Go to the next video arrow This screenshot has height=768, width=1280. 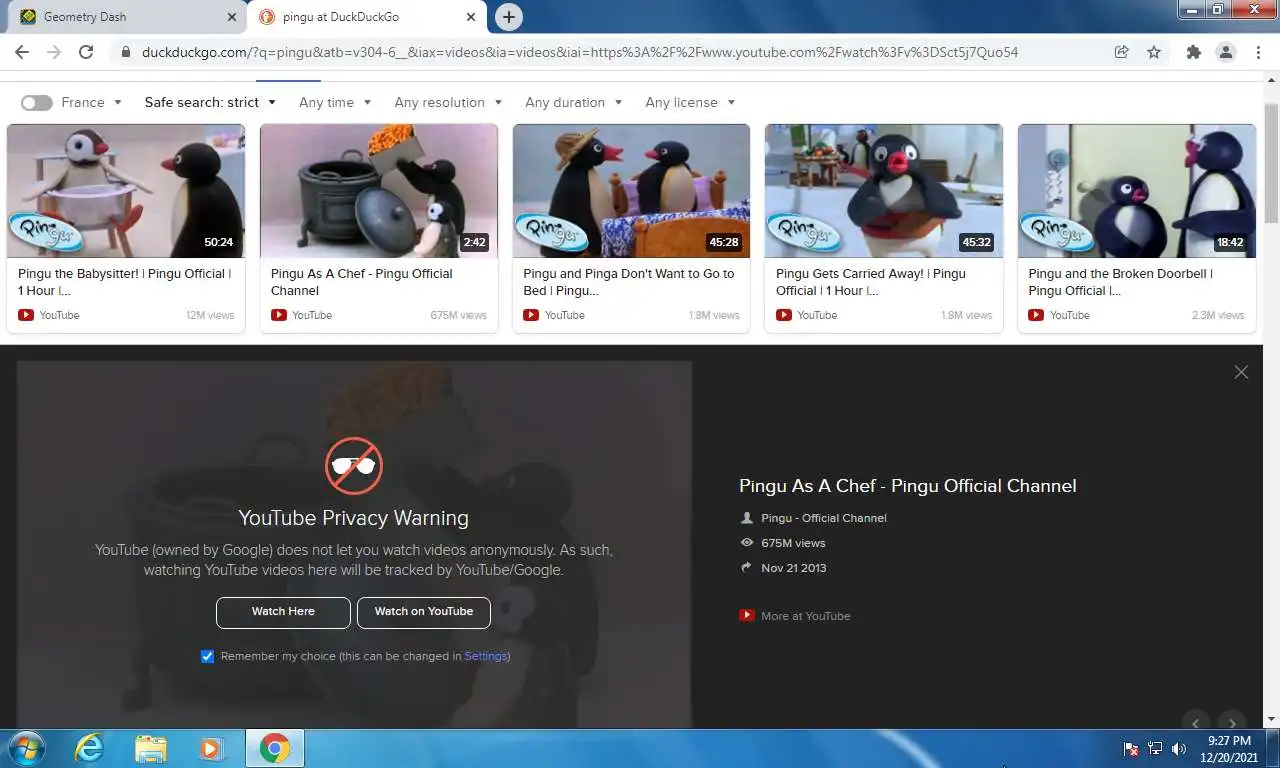click(1232, 722)
